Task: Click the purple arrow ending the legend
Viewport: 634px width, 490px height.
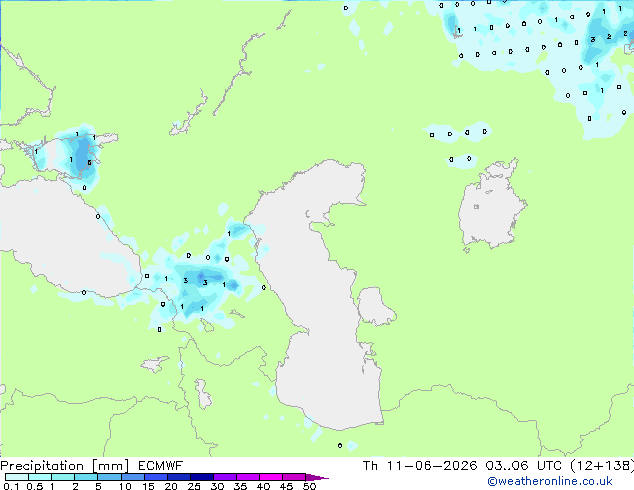Action: 317,477
